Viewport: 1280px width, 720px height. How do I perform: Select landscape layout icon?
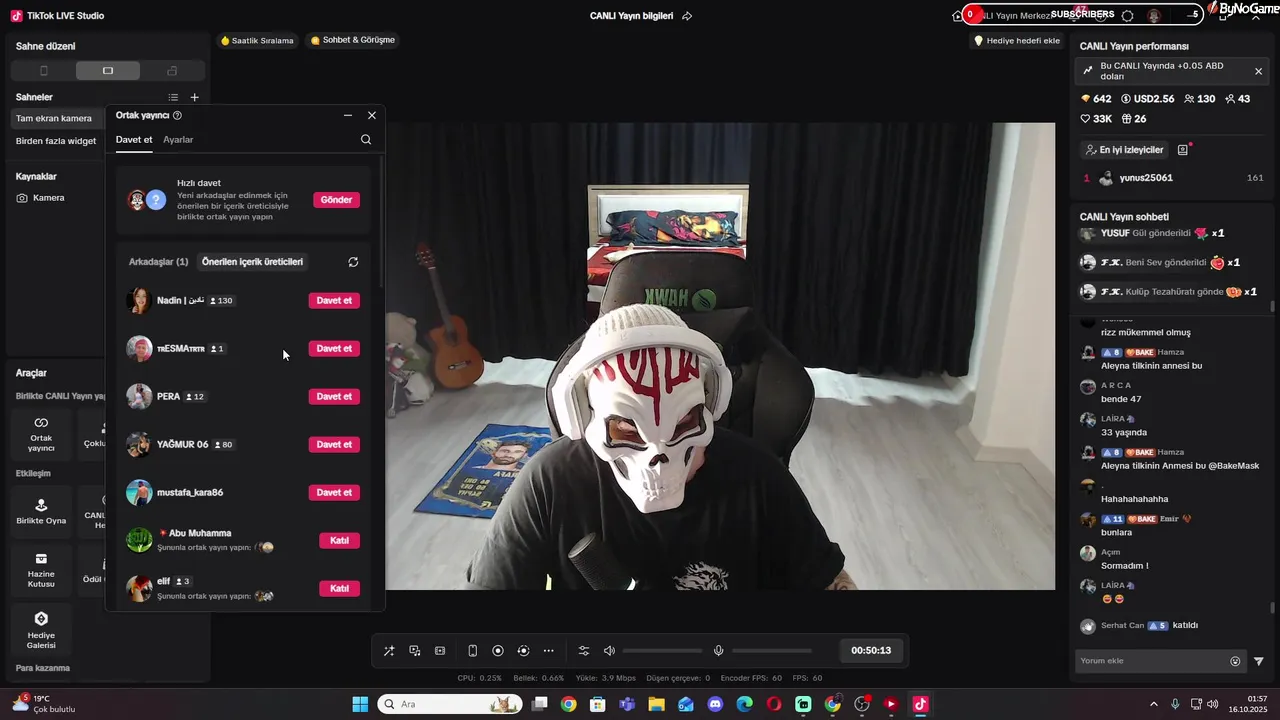pyautogui.click(x=108, y=71)
